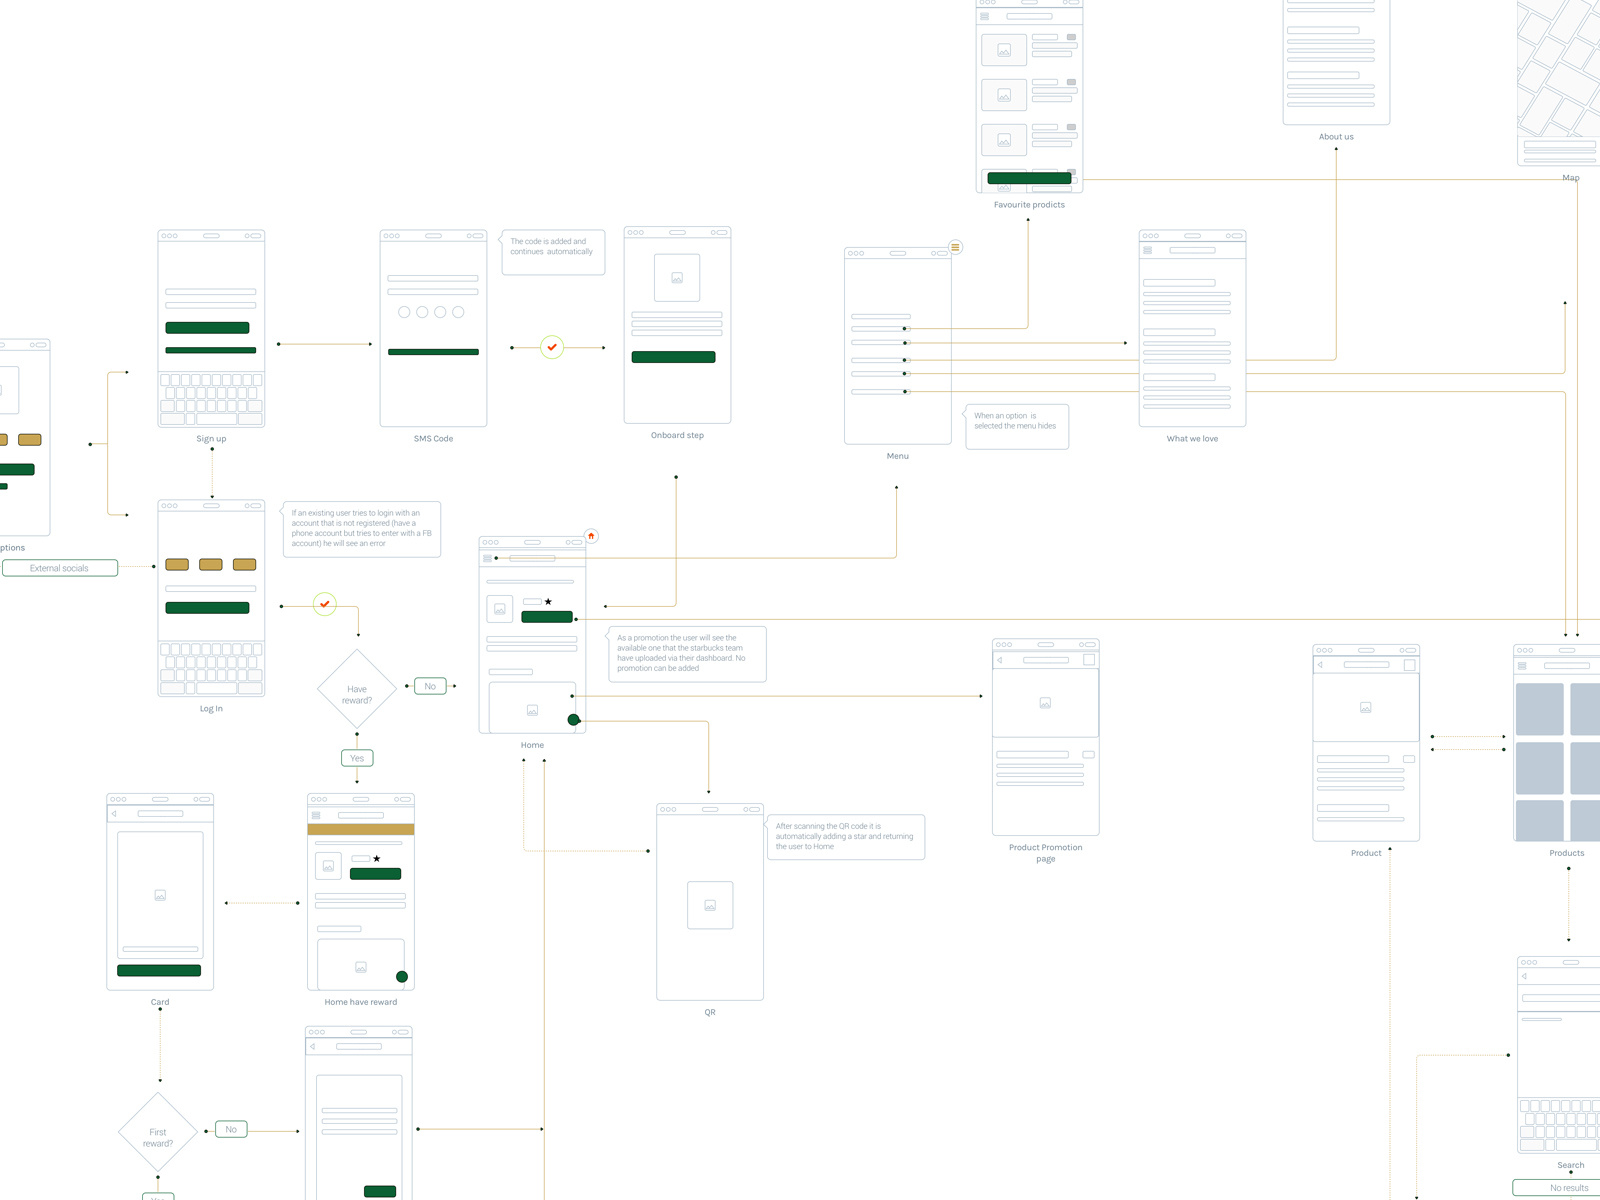Click the hamburger badge icon on the Menu screen
Screen dimensions: 1600x1200
(x=955, y=247)
